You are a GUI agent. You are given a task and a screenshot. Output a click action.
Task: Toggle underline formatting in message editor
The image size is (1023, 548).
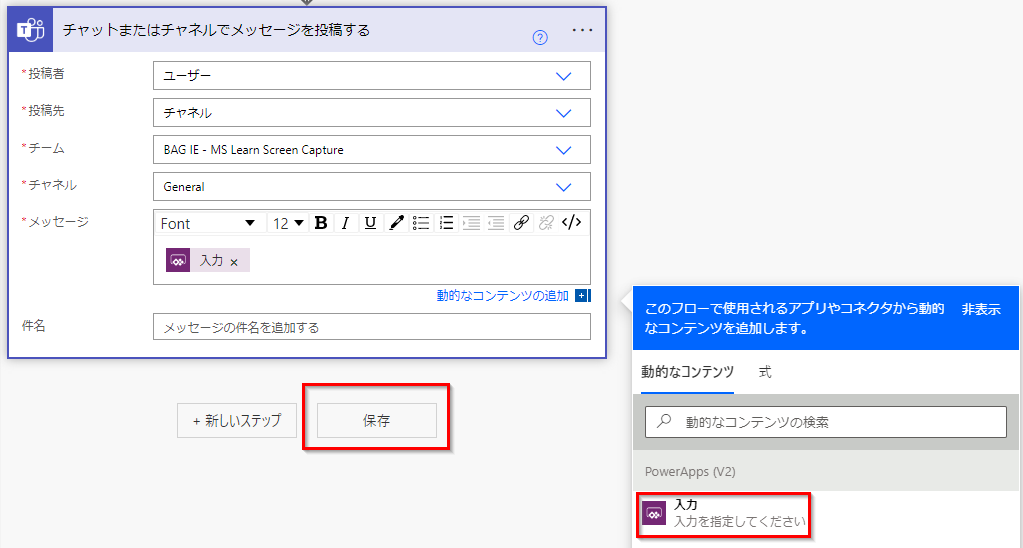(370, 223)
